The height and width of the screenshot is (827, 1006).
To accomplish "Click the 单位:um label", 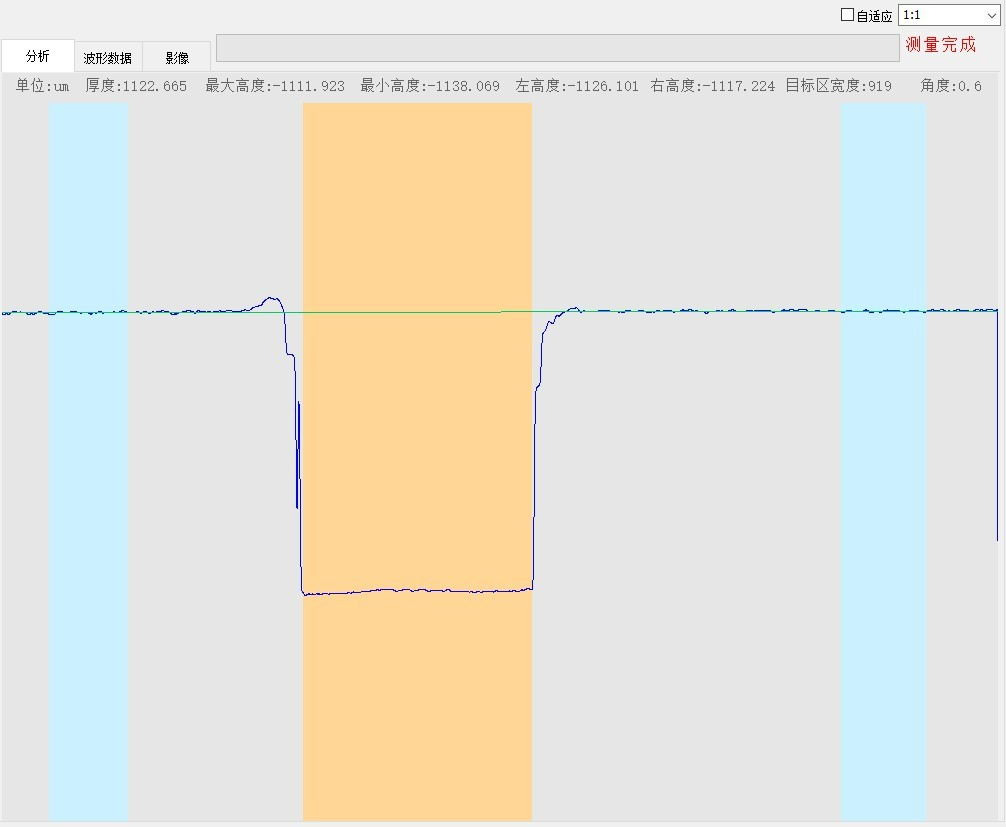I will [x=42, y=86].
